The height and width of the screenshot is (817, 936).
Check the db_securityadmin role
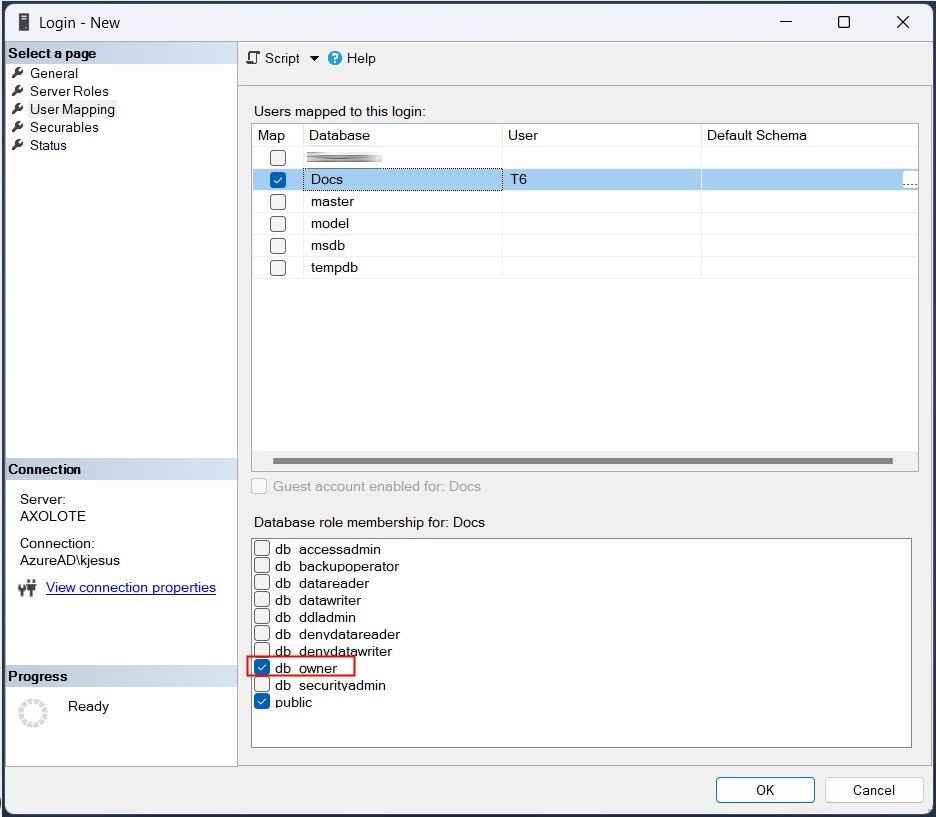point(262,684)
